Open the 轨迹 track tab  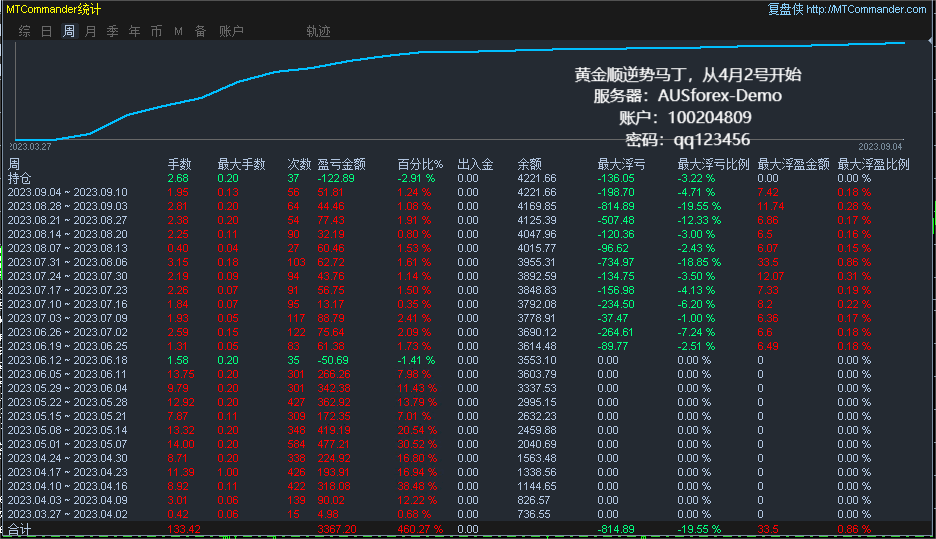(318, 31)
